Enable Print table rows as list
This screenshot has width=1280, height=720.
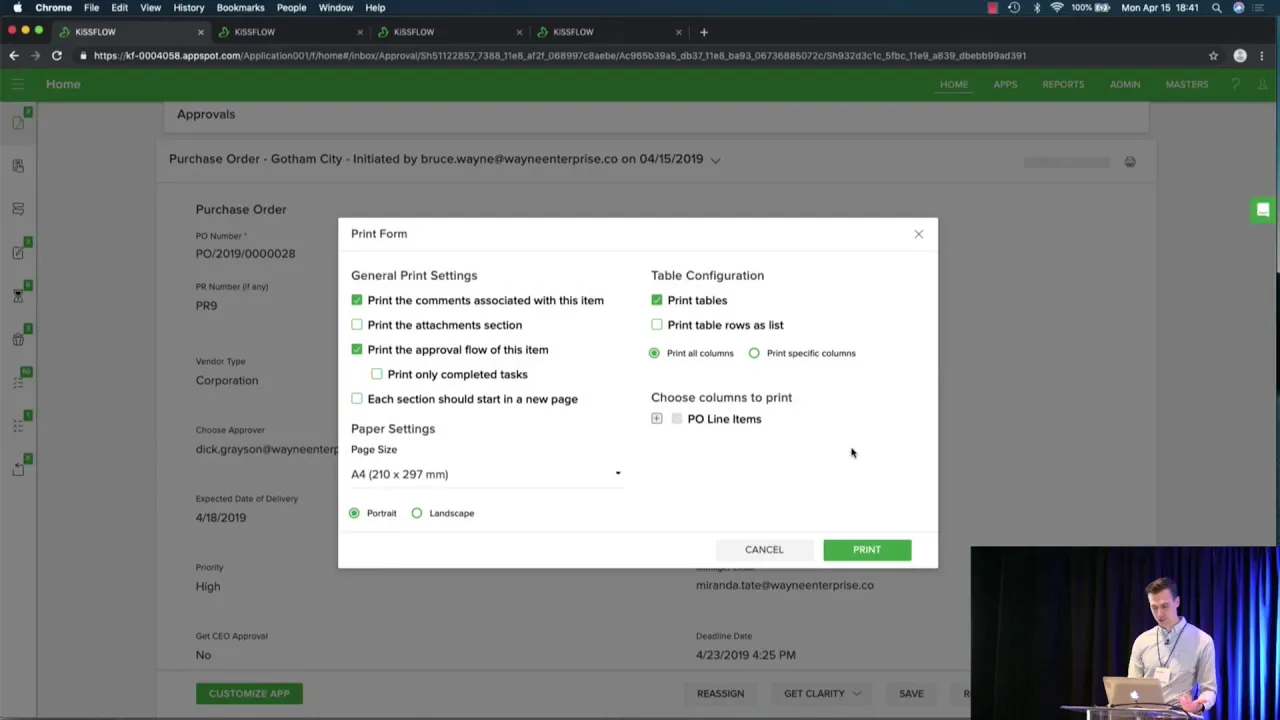coord(657,325)
